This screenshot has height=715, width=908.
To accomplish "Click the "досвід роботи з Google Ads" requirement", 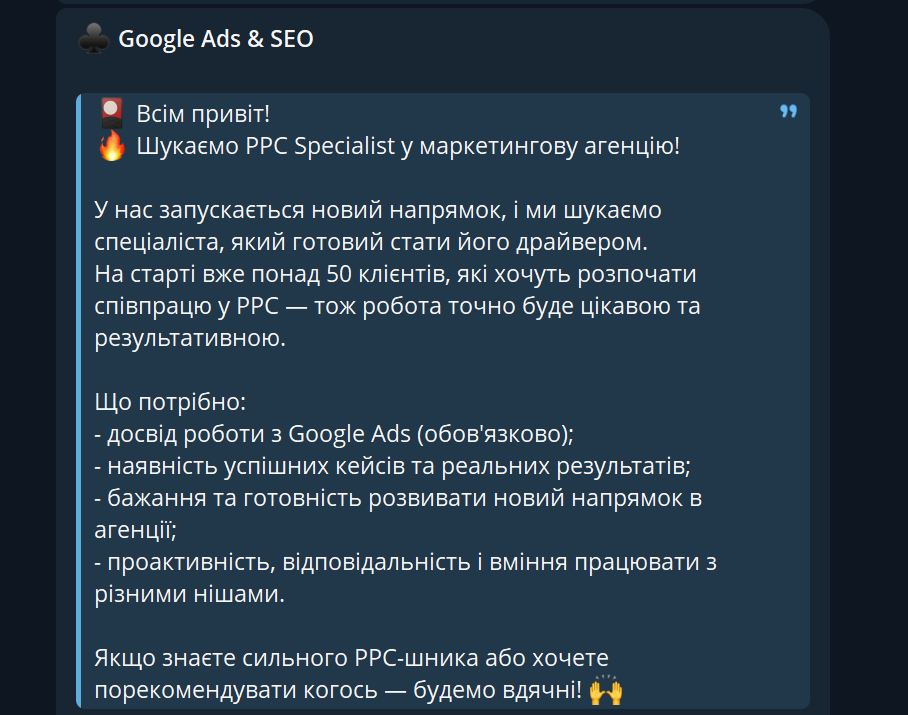I will pos(334,434).
